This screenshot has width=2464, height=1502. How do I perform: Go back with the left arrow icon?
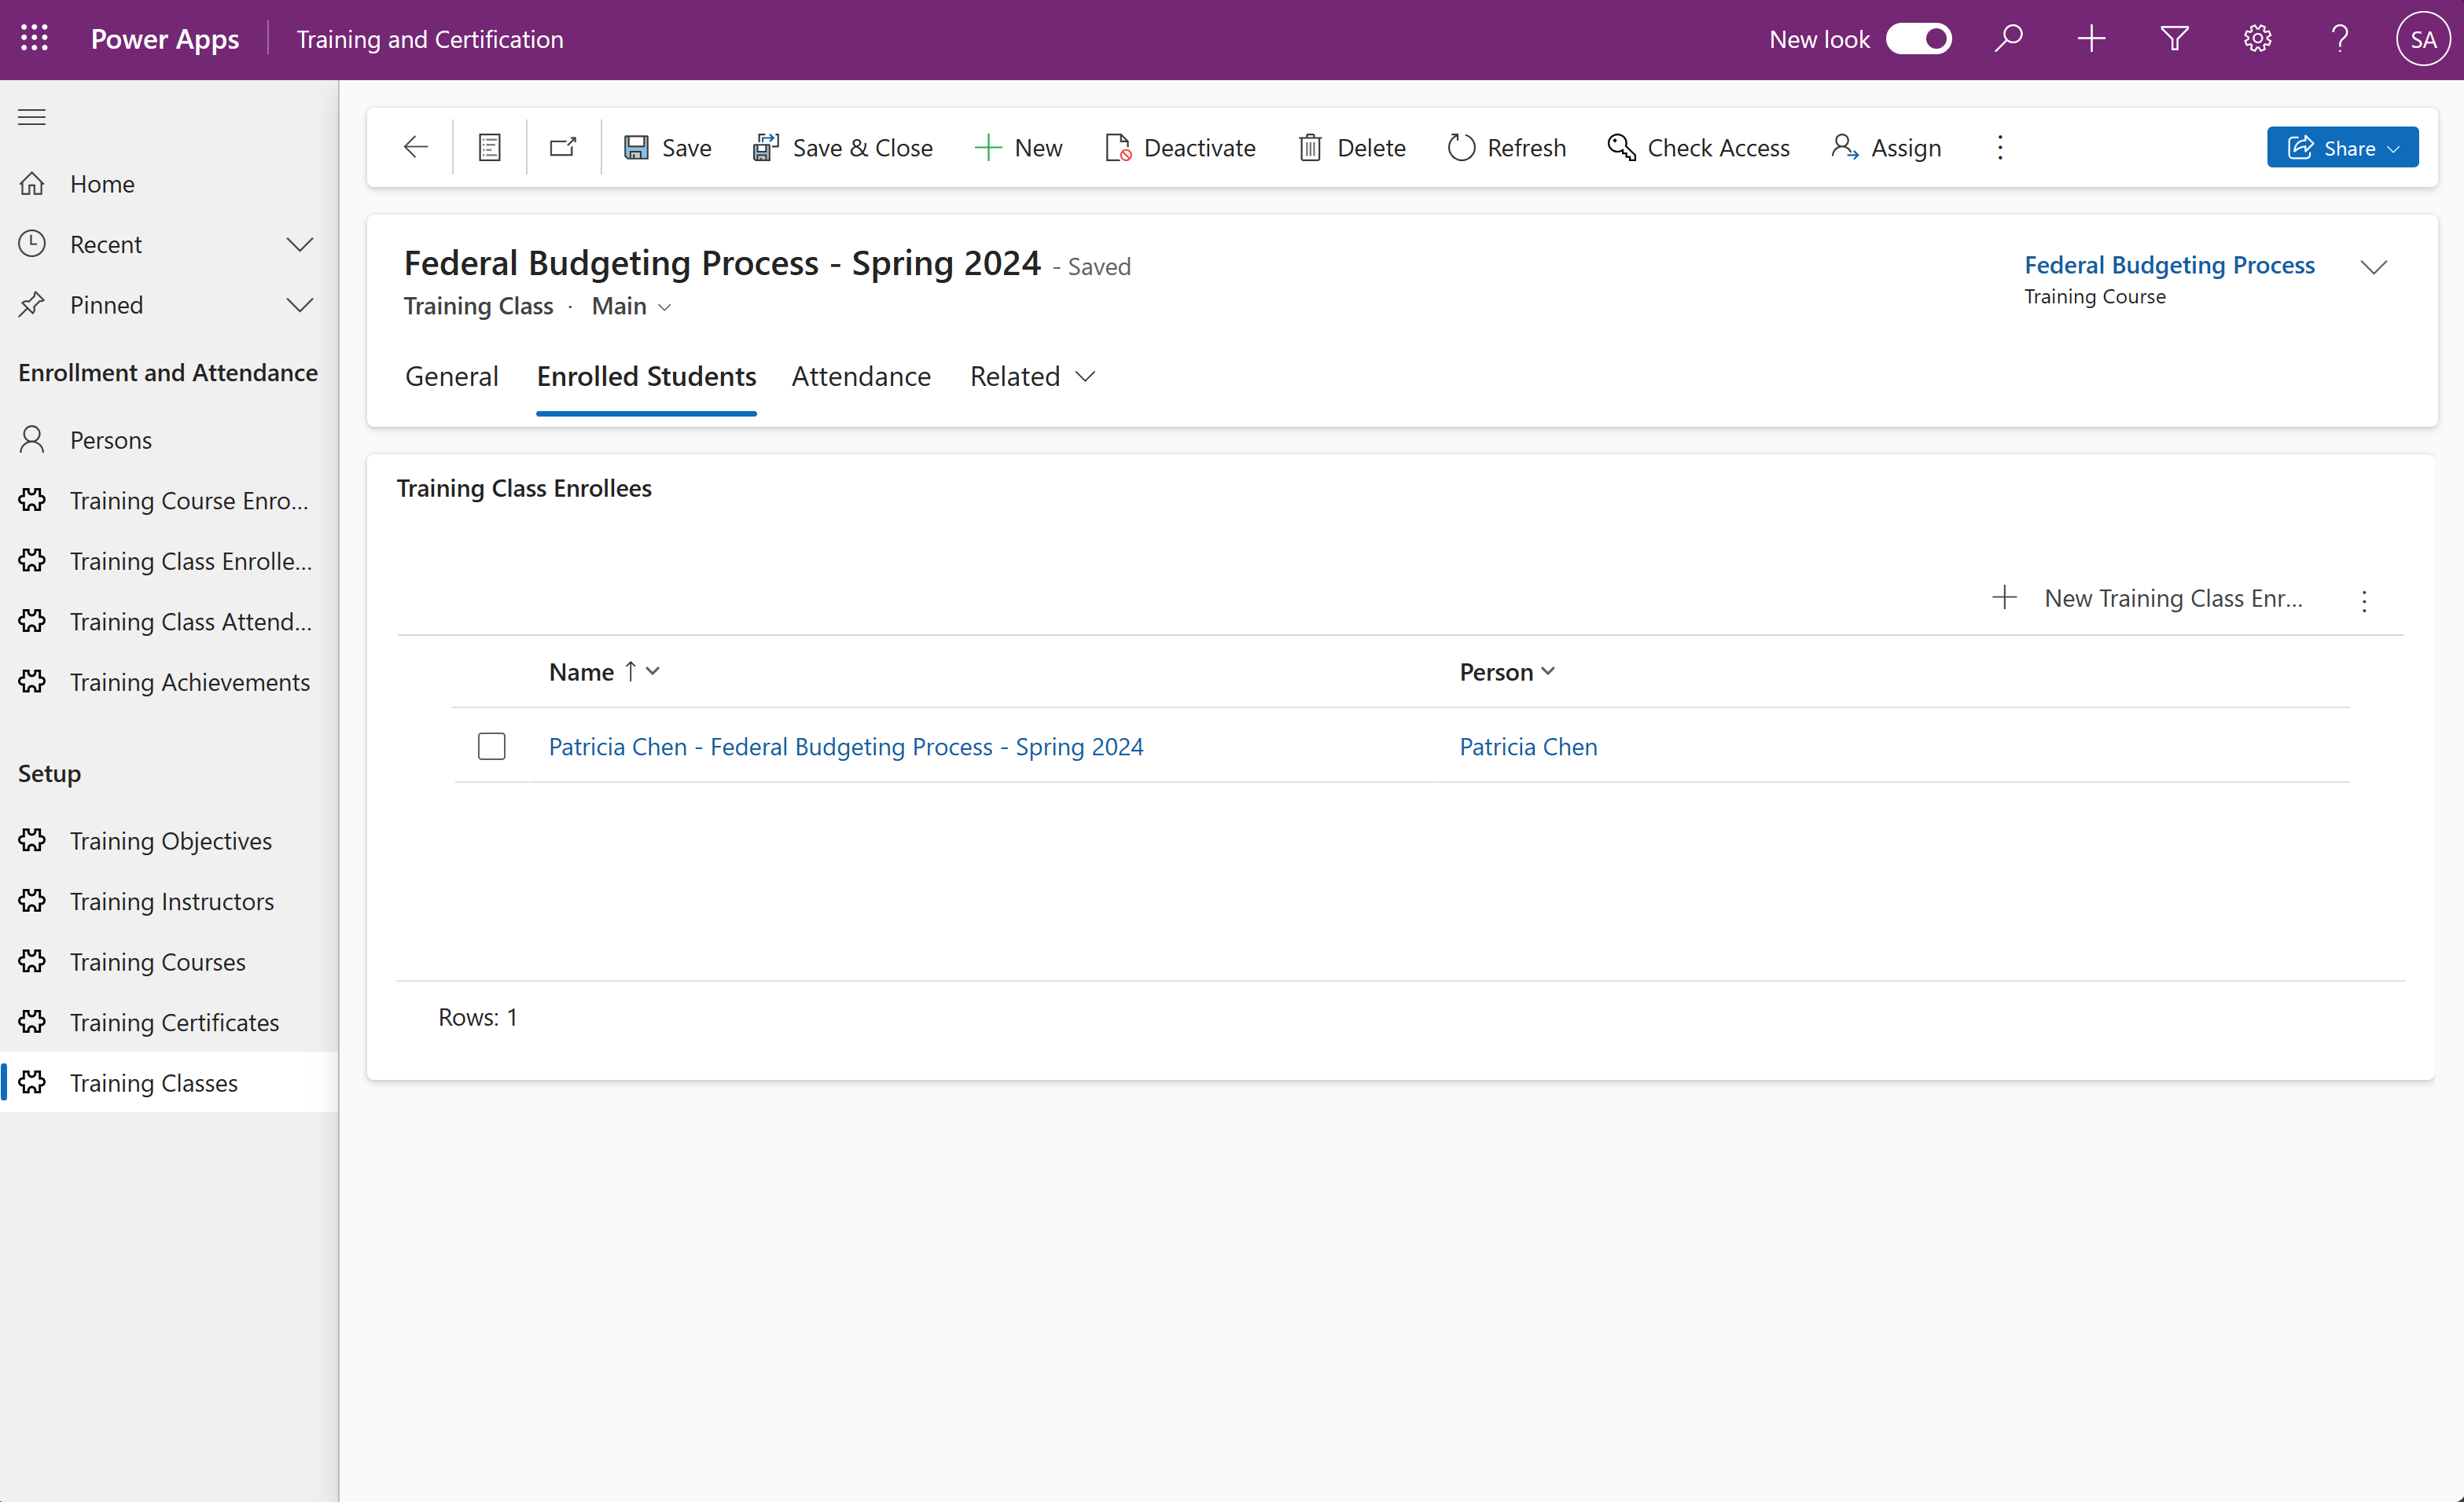click(x=415, y=148)
